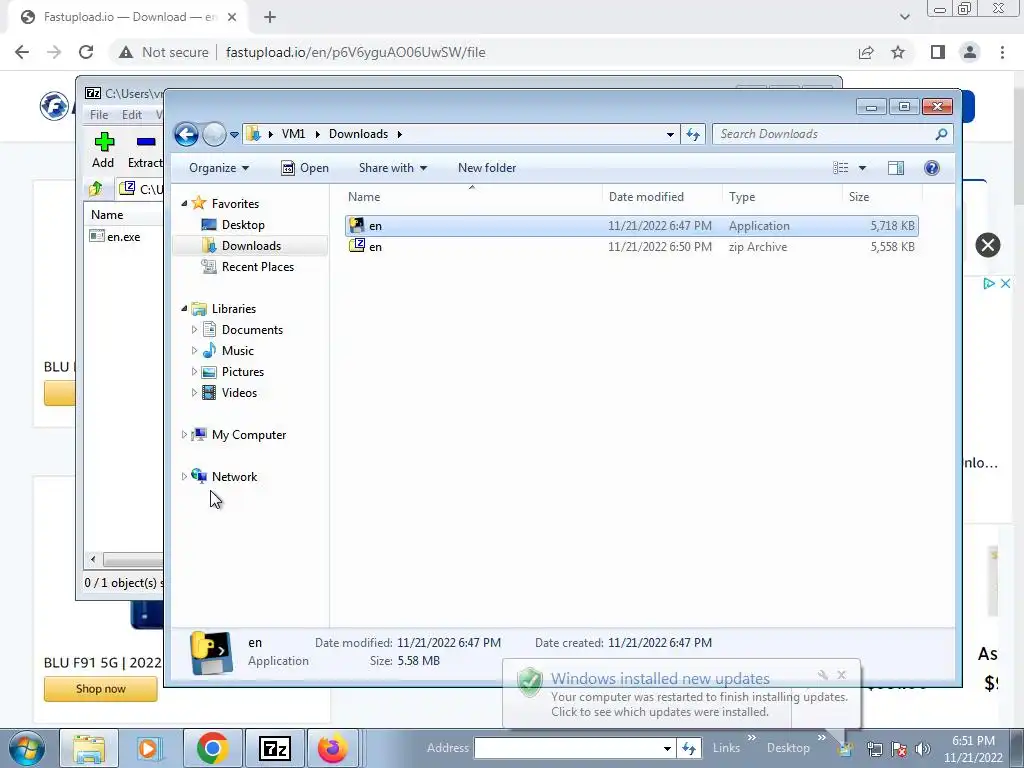
Task: Toggle the preview pane icon
Action: [896, 168]
